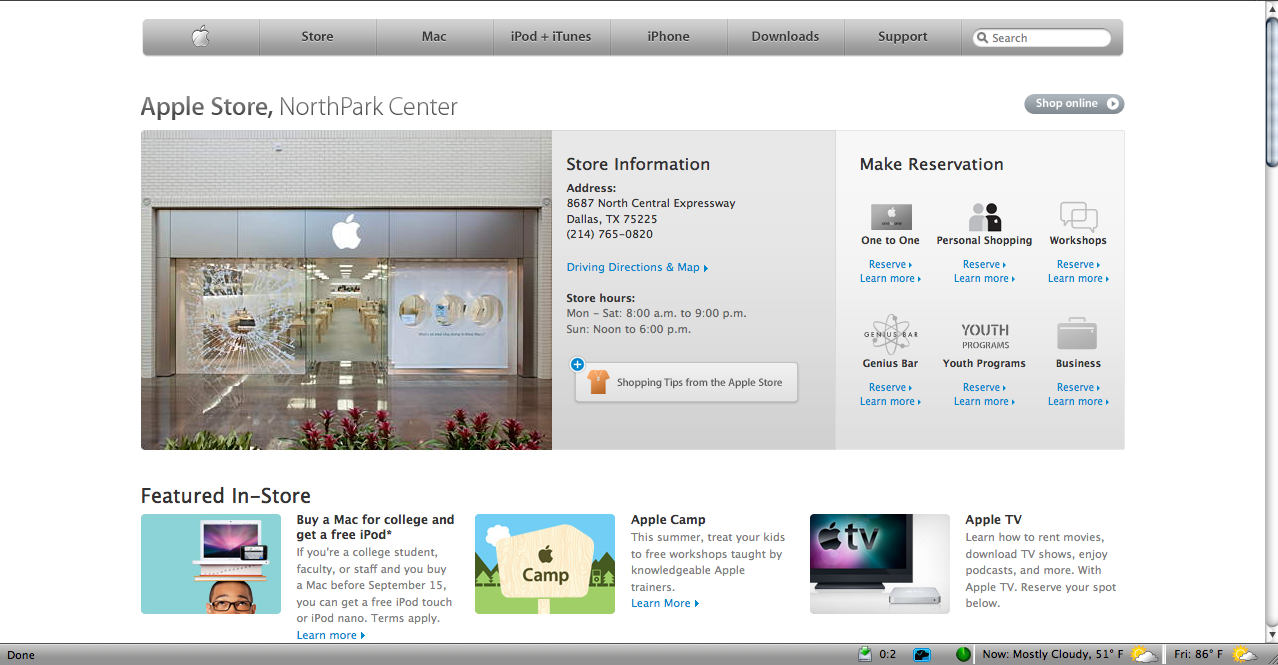Reserve a Genius Bar appointment
The height and width of the screenshot is (665, 1278).
click(890, 388)
